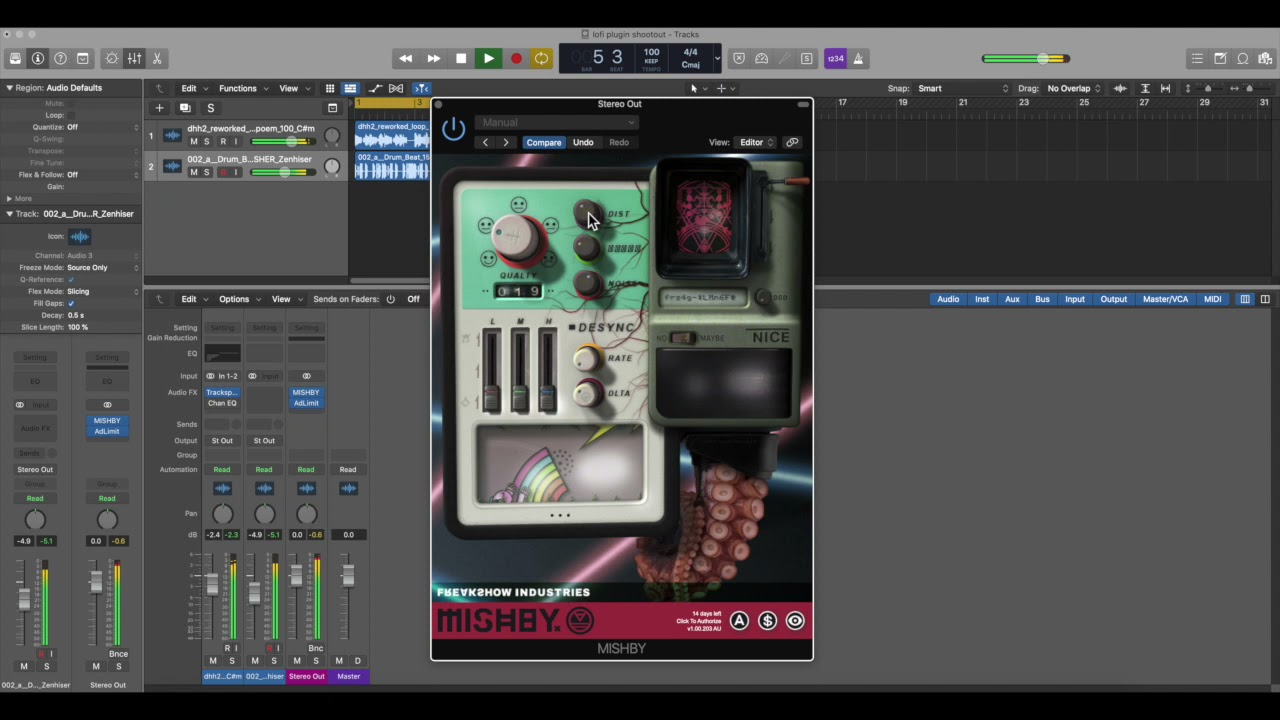The image size is (1280, 720).
Task: Switch tracks area to grid view icon
Action: (330, 88)
